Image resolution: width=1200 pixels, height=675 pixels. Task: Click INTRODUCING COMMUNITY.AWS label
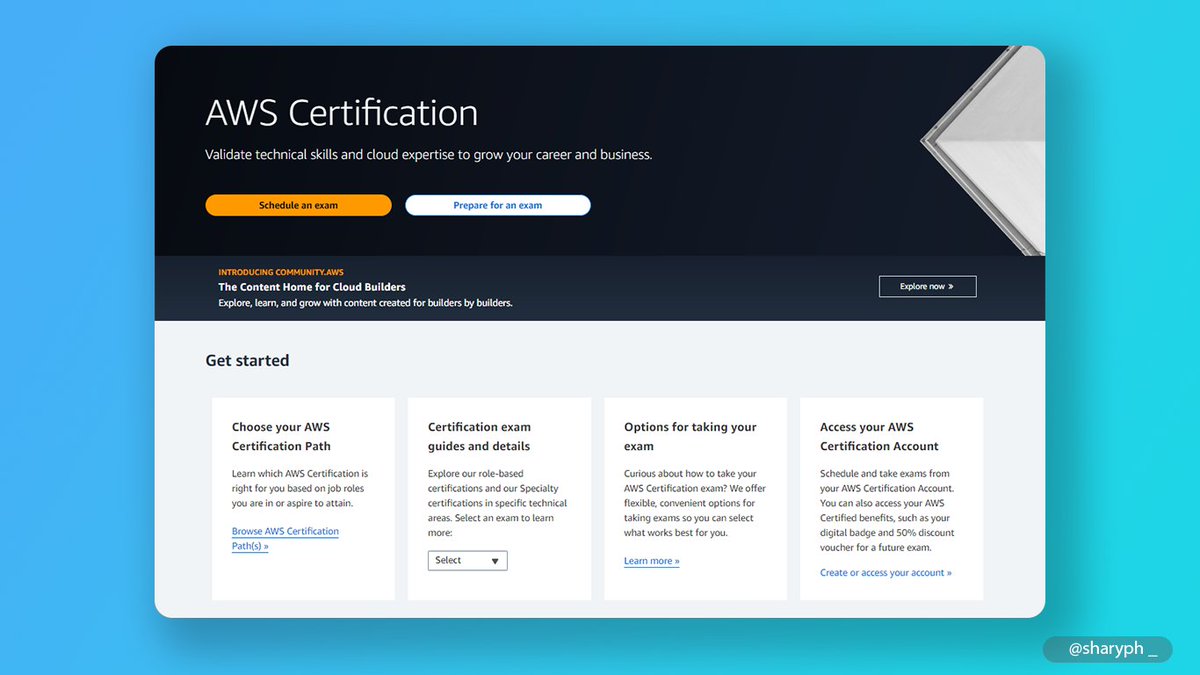[x=281, y=272]
